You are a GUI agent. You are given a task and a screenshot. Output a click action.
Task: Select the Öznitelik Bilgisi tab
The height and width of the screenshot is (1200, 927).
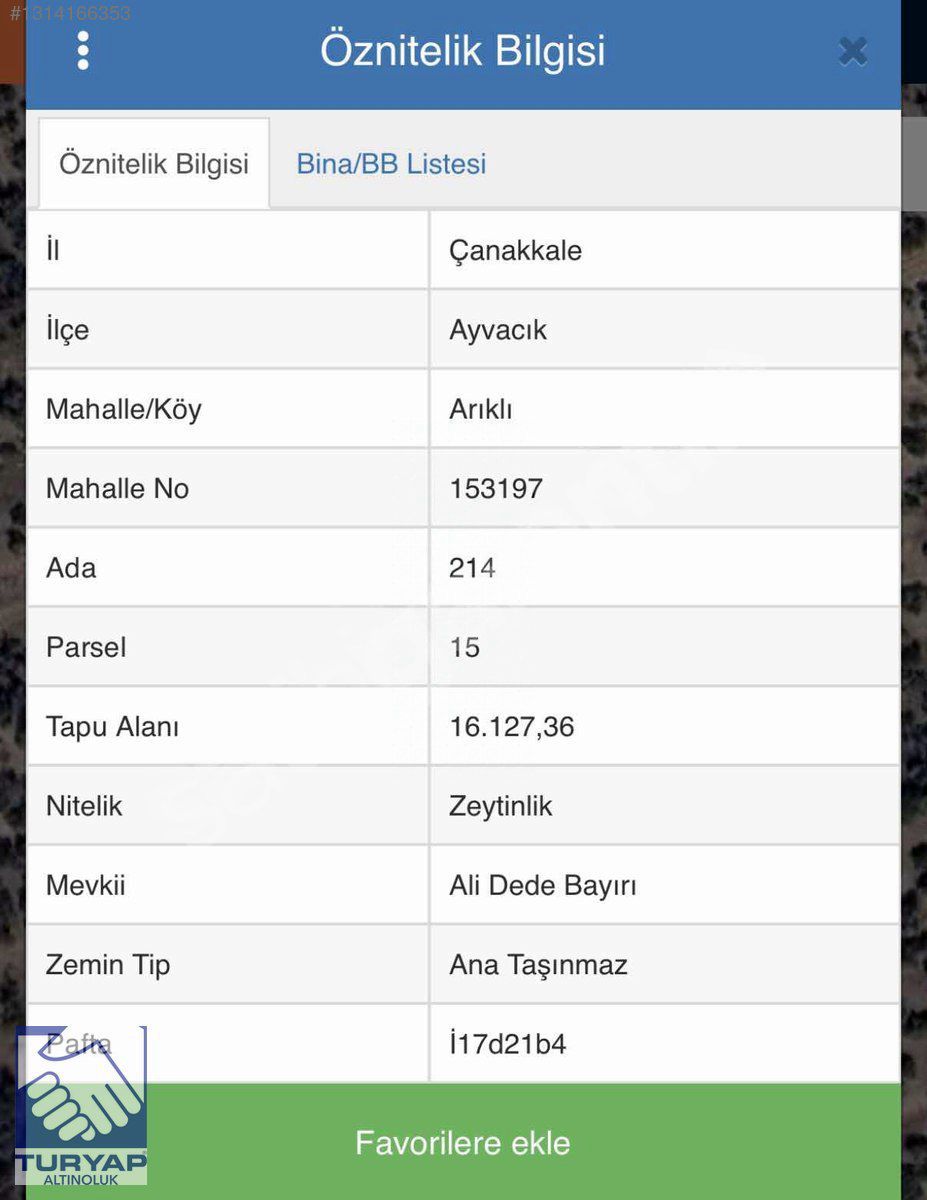click(154, 164)
